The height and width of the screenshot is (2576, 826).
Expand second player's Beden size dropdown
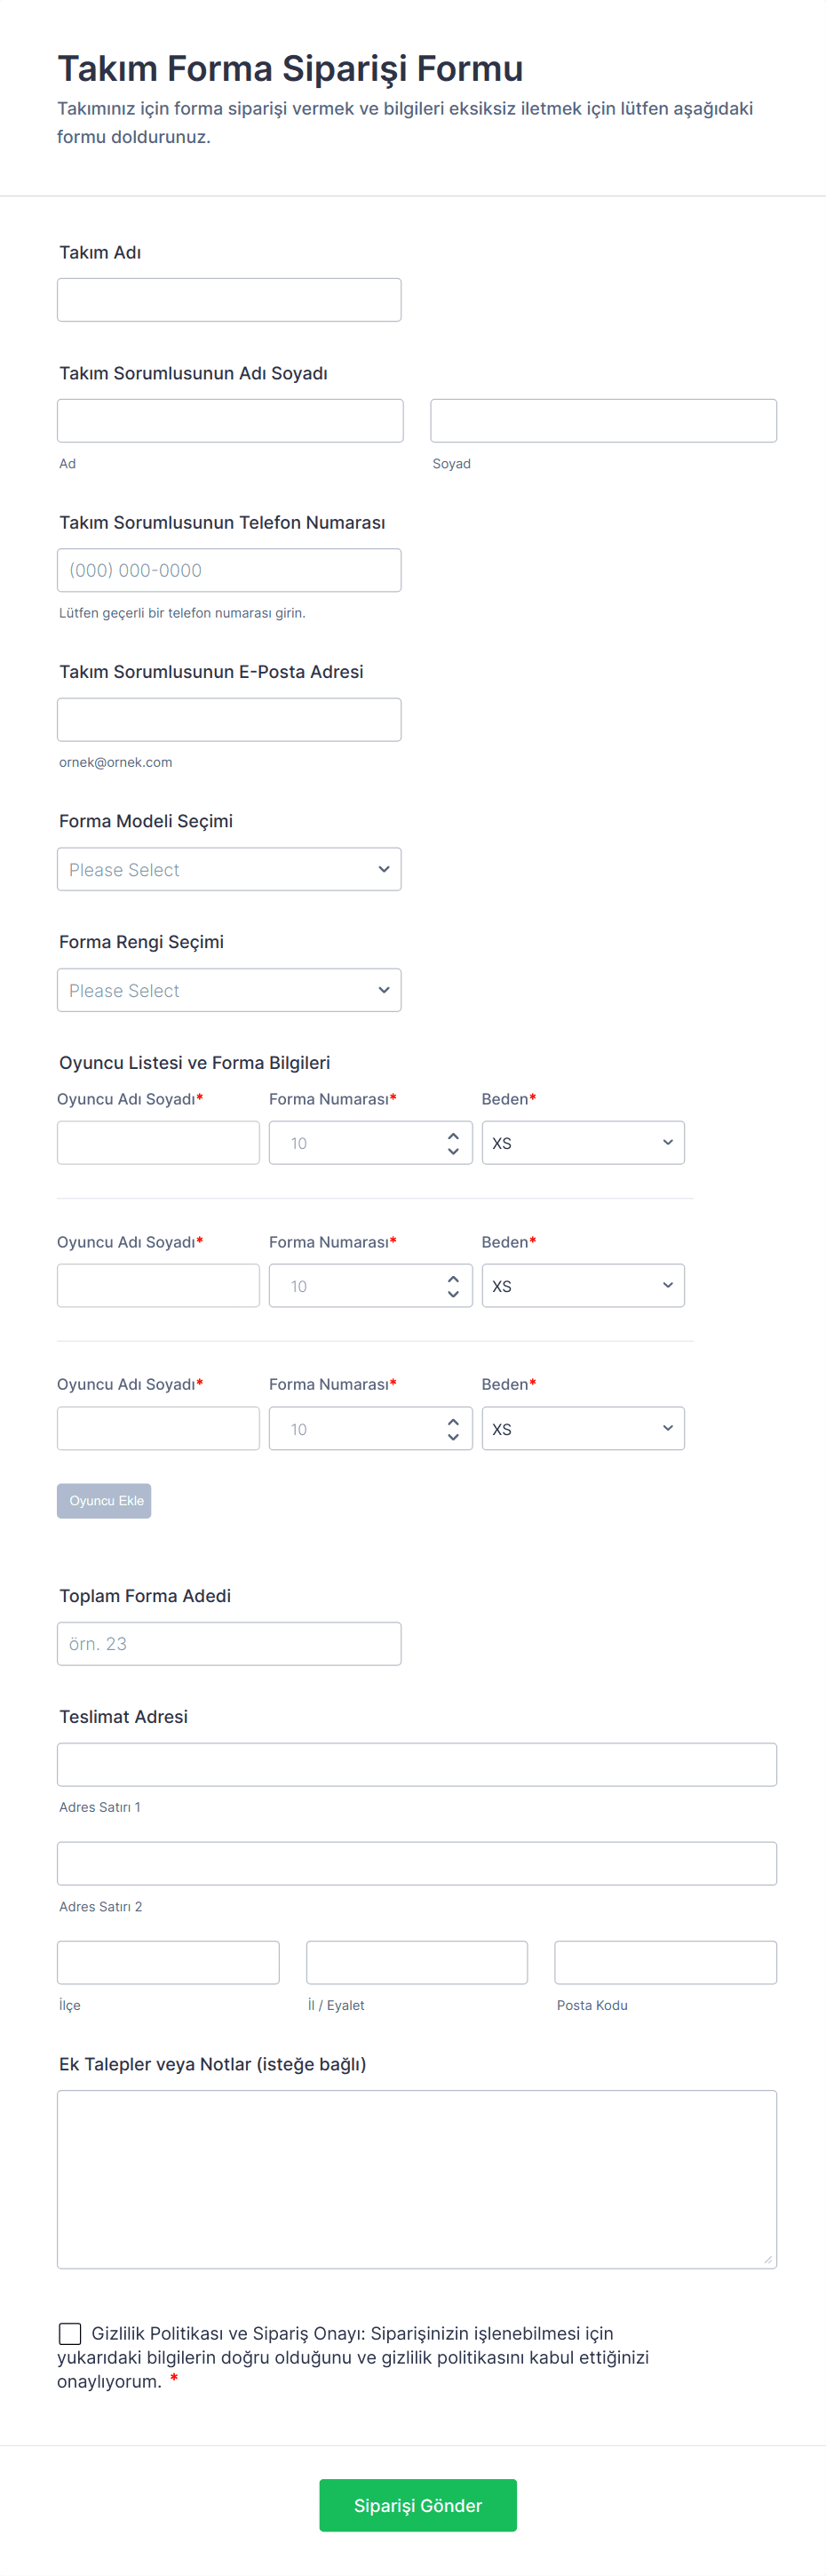(583, 1285)
